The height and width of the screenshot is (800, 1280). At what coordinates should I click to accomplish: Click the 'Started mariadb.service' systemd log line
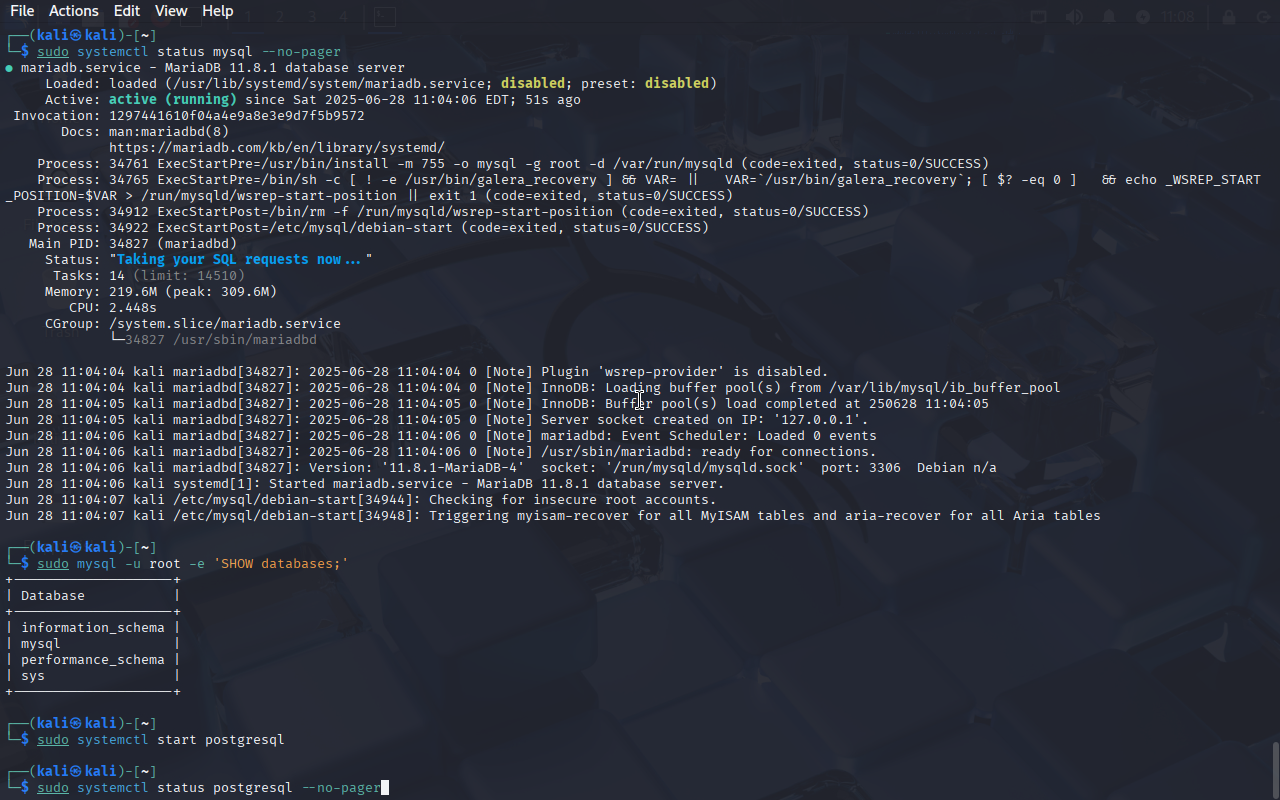click(x=365, y=483)
